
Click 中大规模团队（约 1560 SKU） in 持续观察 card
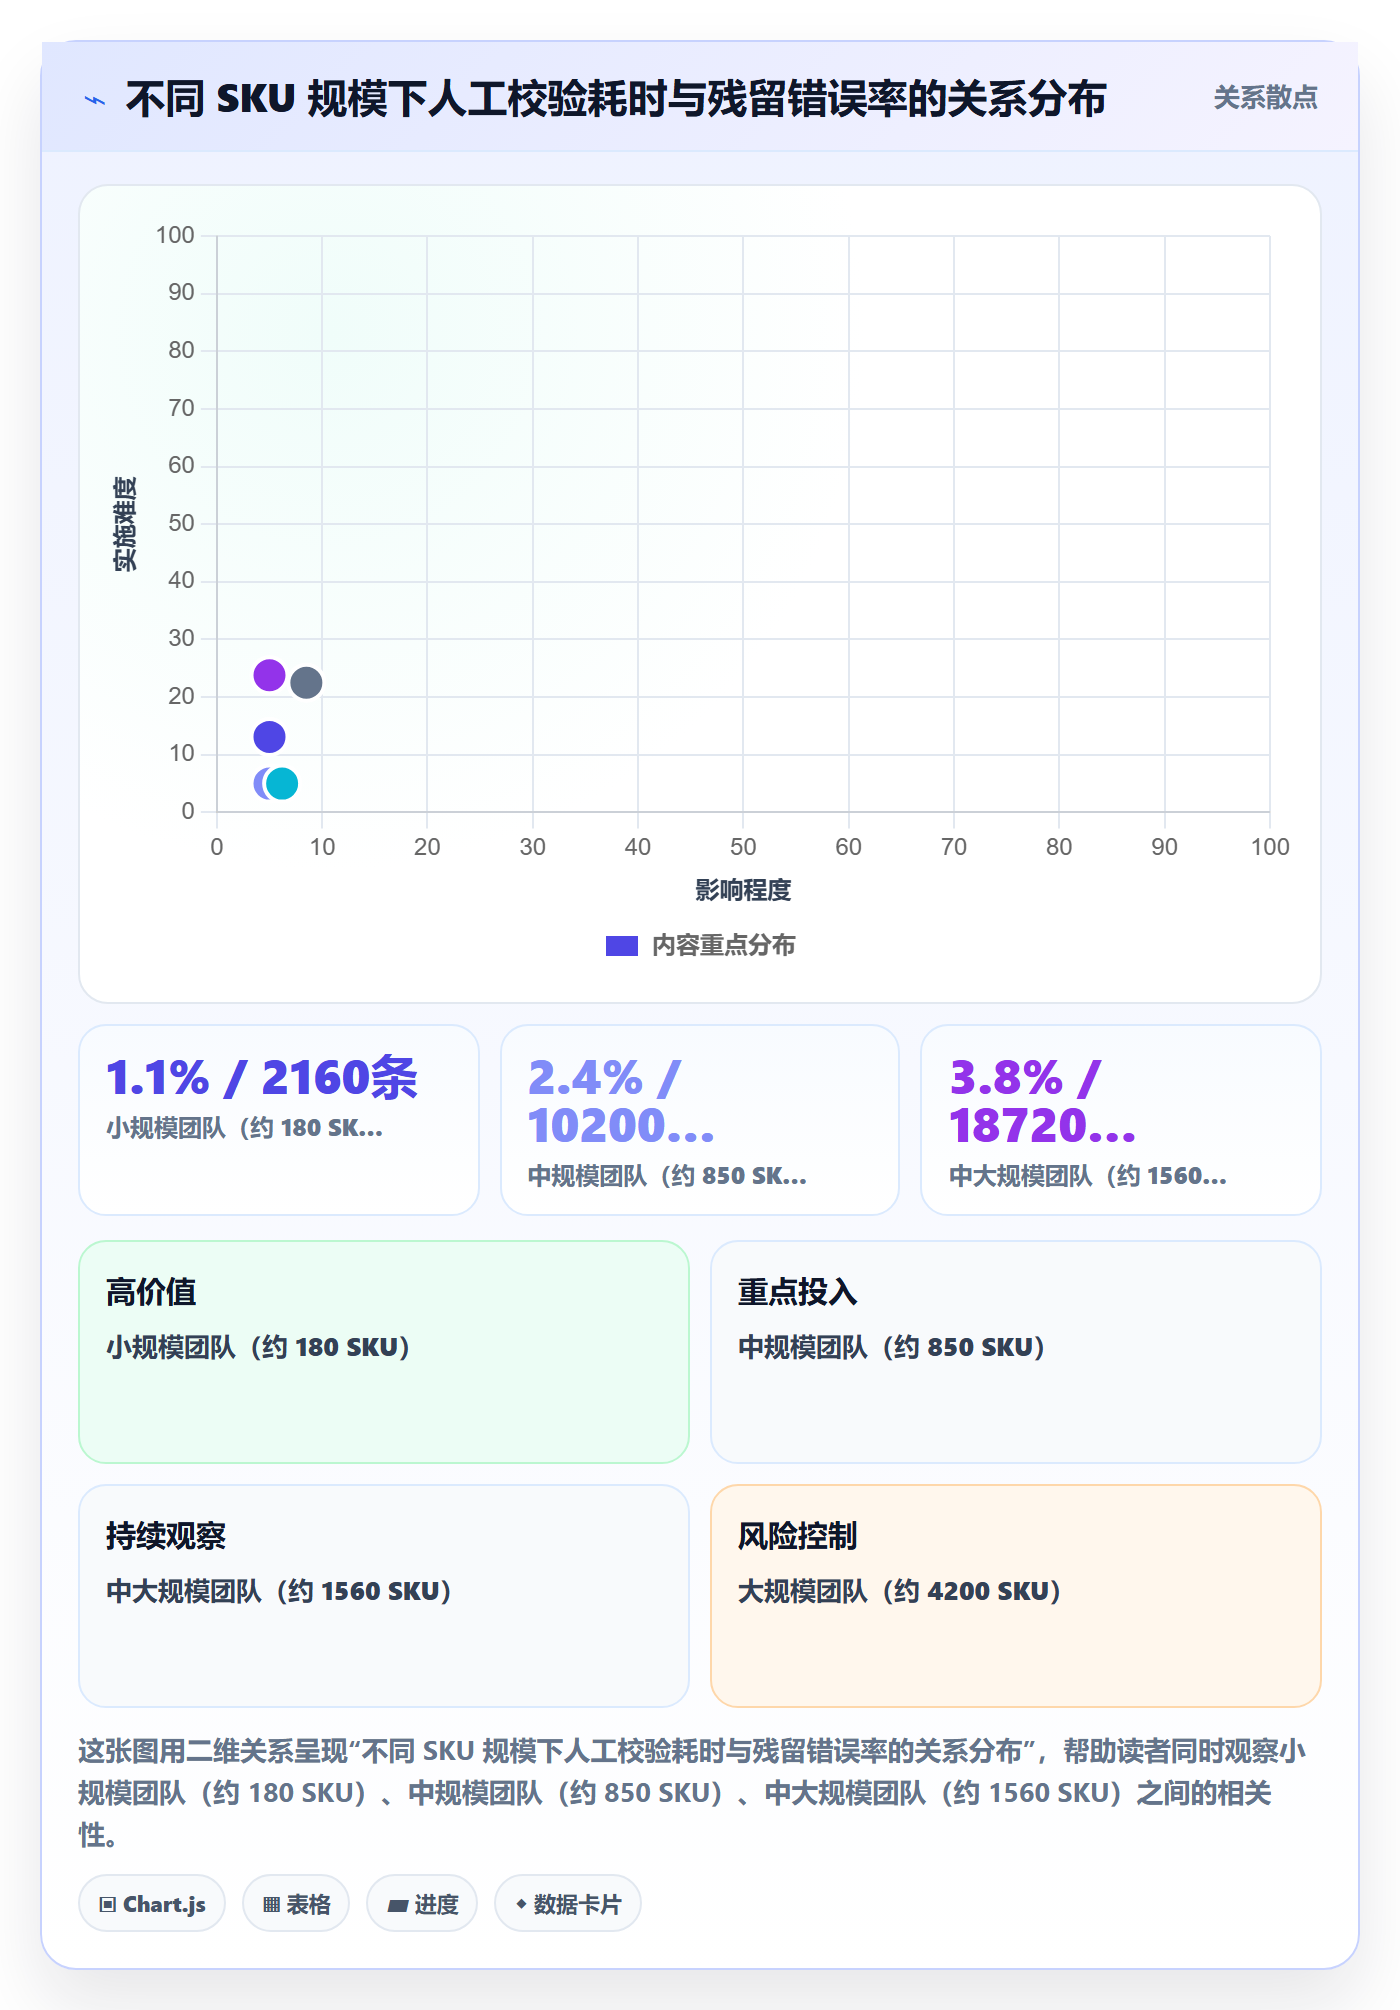tap(279, 1591)
